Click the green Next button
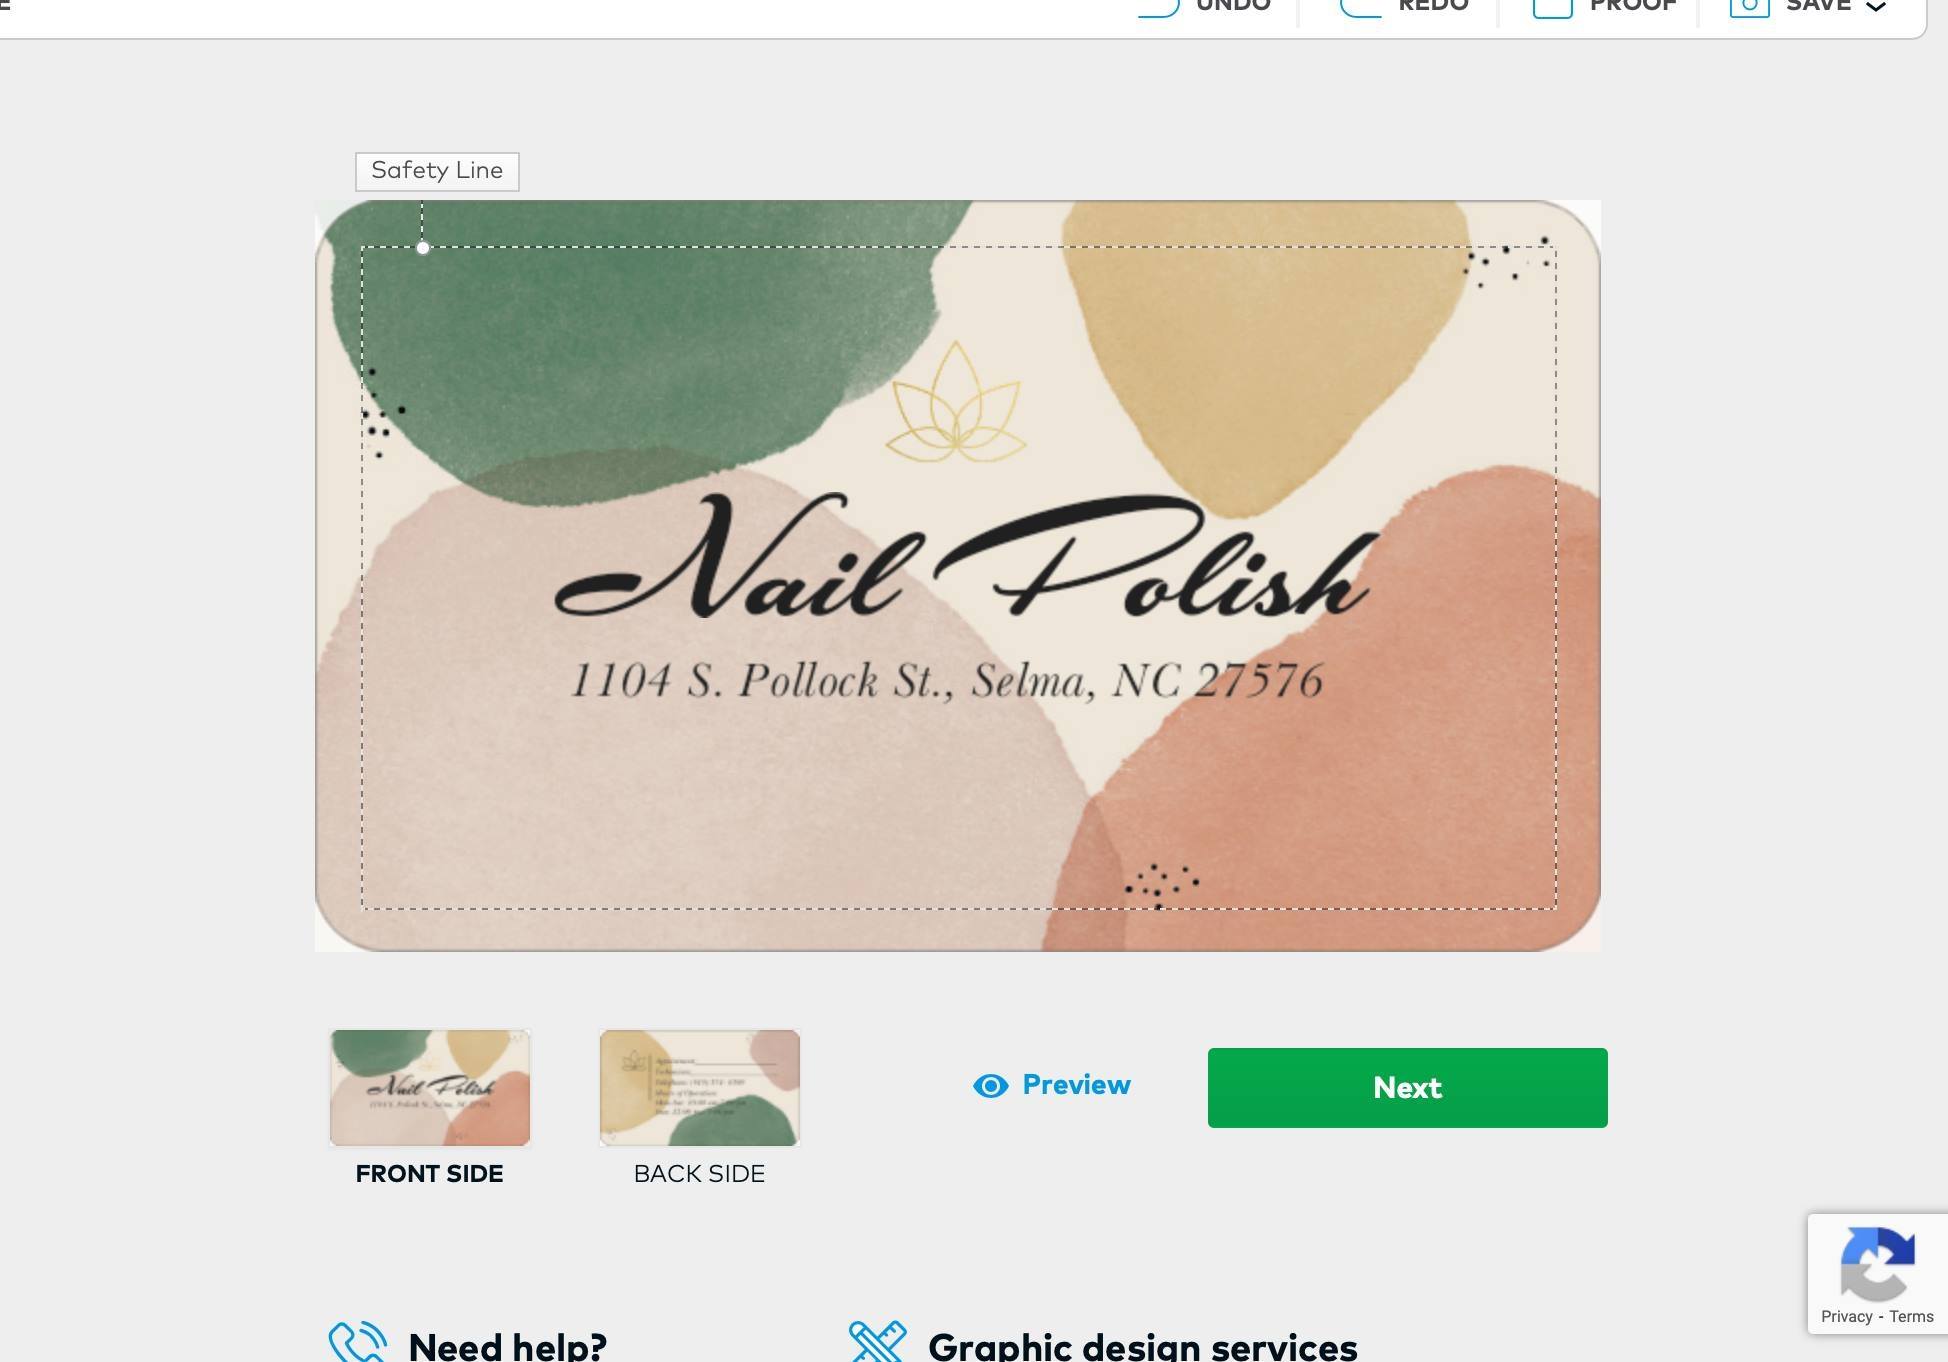Image resolution: width=1948 pixels, height=1362 pixels. pos(1407,1088)
